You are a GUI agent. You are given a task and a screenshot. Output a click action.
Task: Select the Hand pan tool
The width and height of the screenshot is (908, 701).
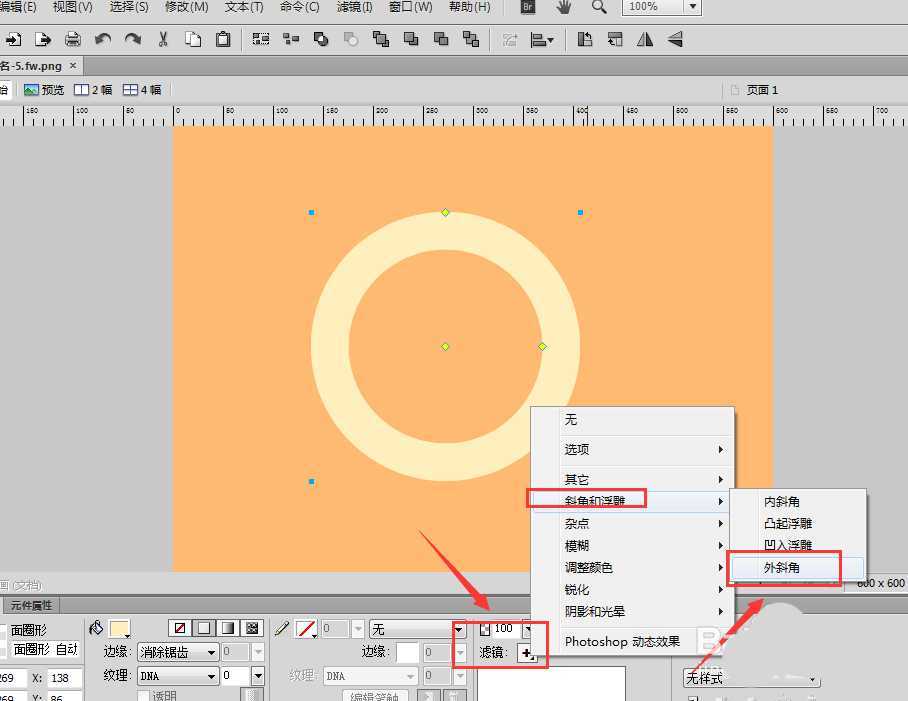563,9
